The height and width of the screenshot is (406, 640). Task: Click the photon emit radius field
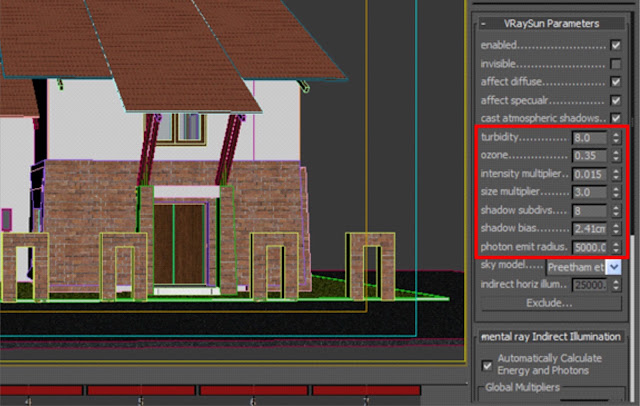589,247
